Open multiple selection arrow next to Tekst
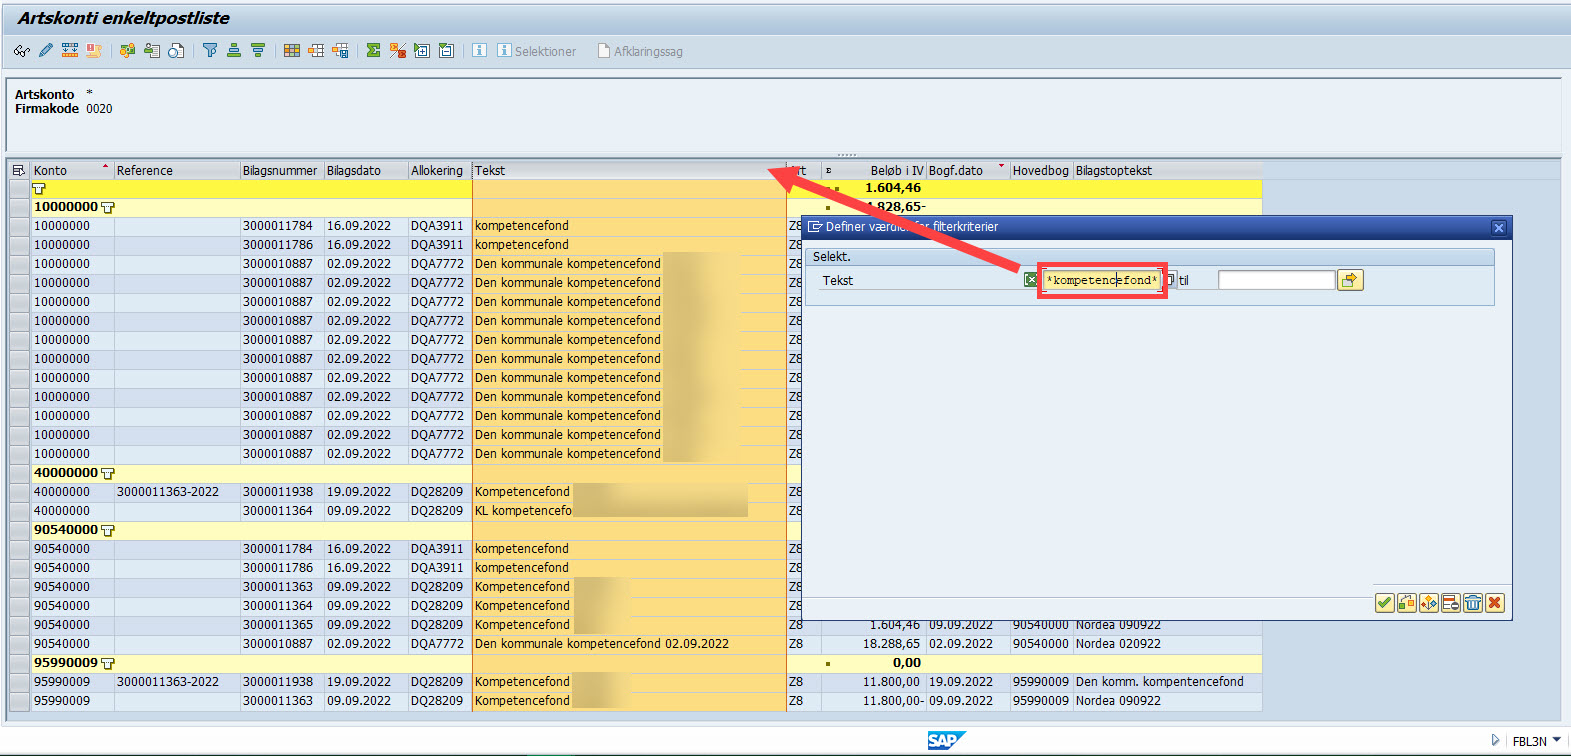The image size is (1571, 756). point(1350,280)
